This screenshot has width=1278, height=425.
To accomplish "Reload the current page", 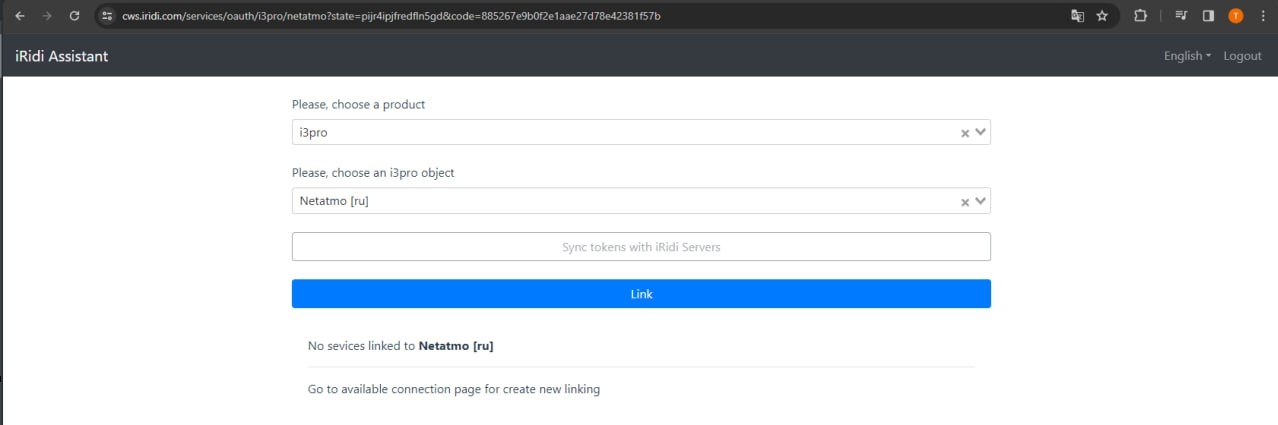I will pos(74,16).
